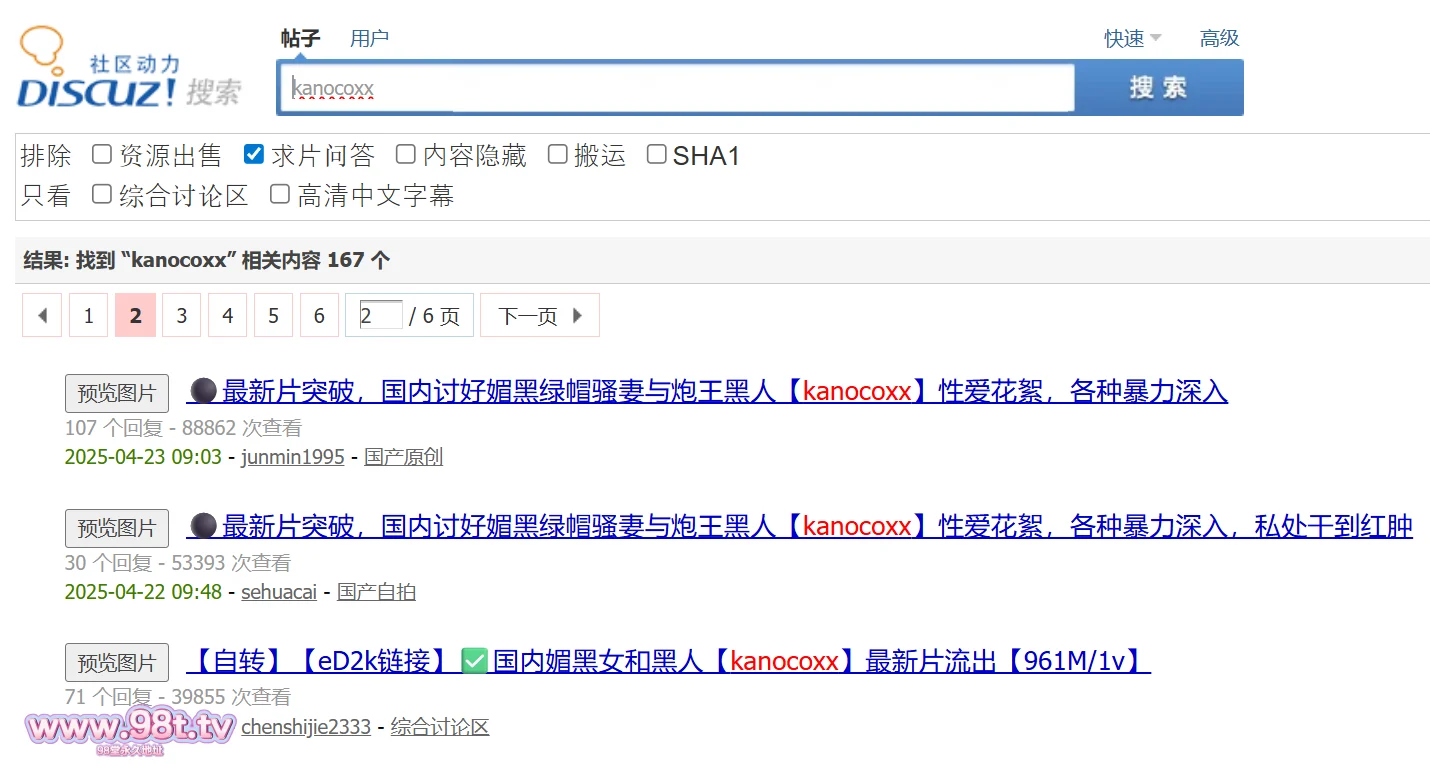Screen dimensions: 1430x765
Task: Click the previous page arrow
Action: point(42,316)
